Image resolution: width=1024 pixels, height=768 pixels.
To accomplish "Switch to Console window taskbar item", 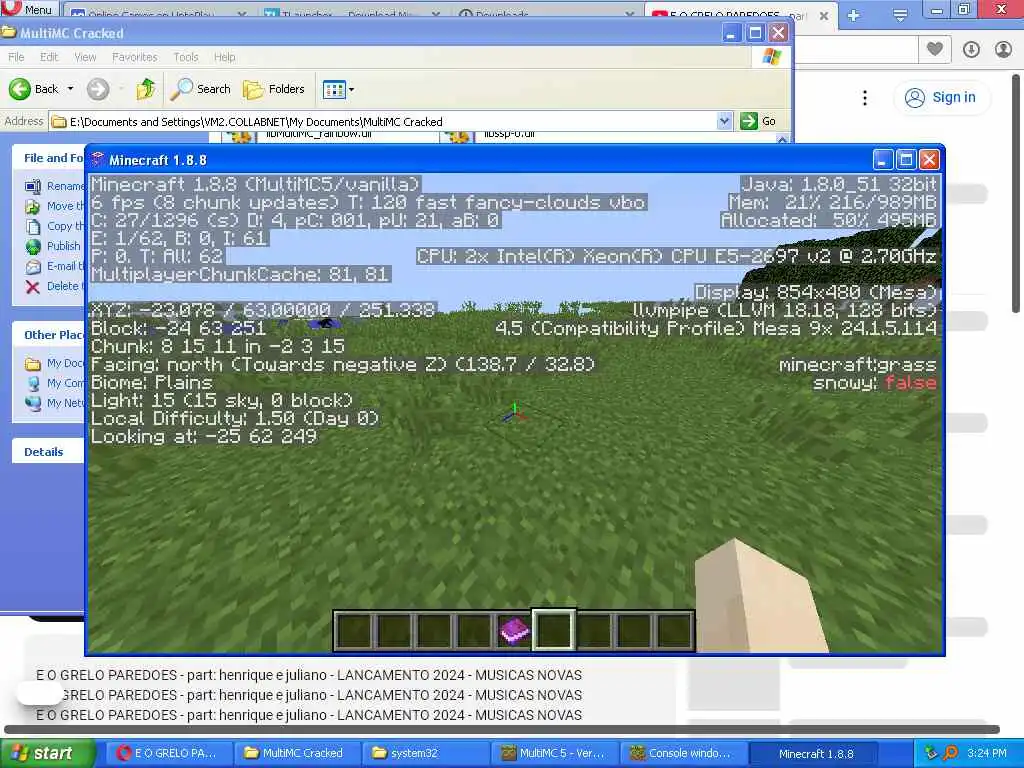I will pos(681,753).
